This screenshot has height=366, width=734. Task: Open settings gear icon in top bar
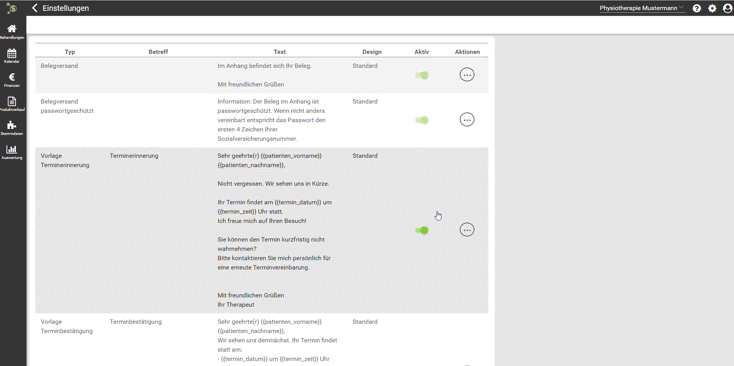click(x=712, y=8)
